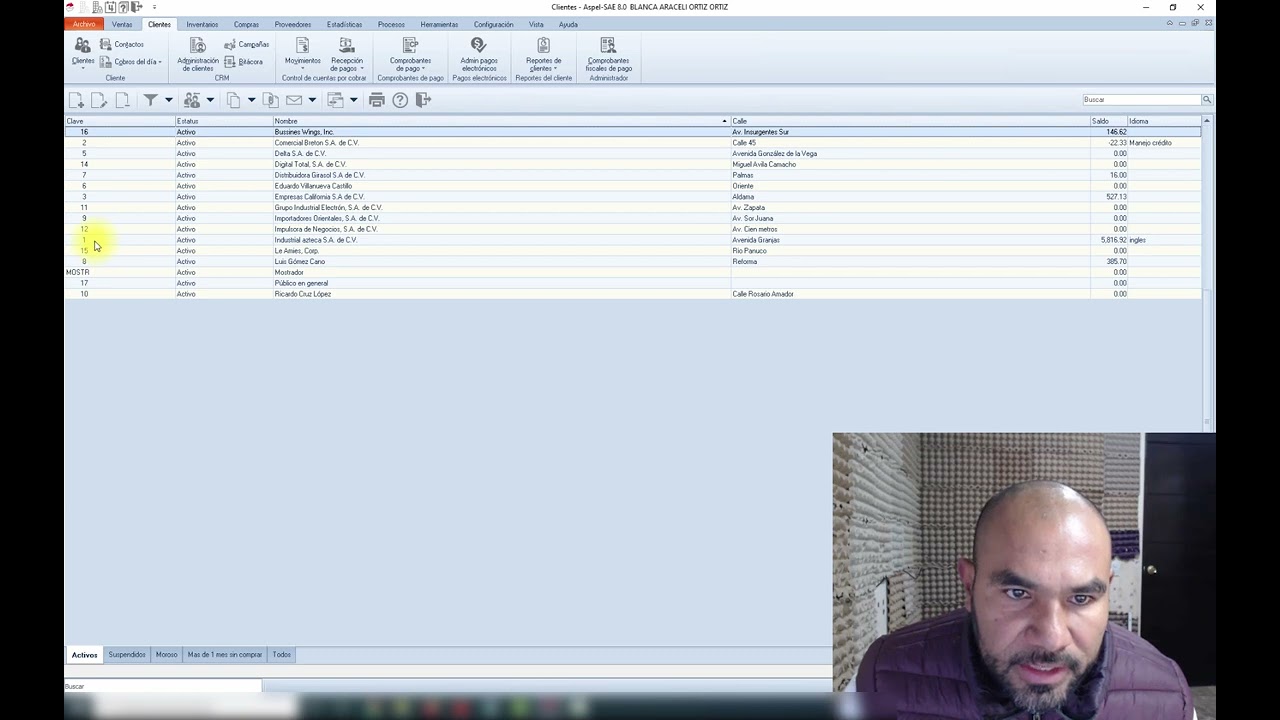The height and width of the screenshot is (720, 1280).
Task: Open Comprobantes de pago
Action: tap(410, 52)
